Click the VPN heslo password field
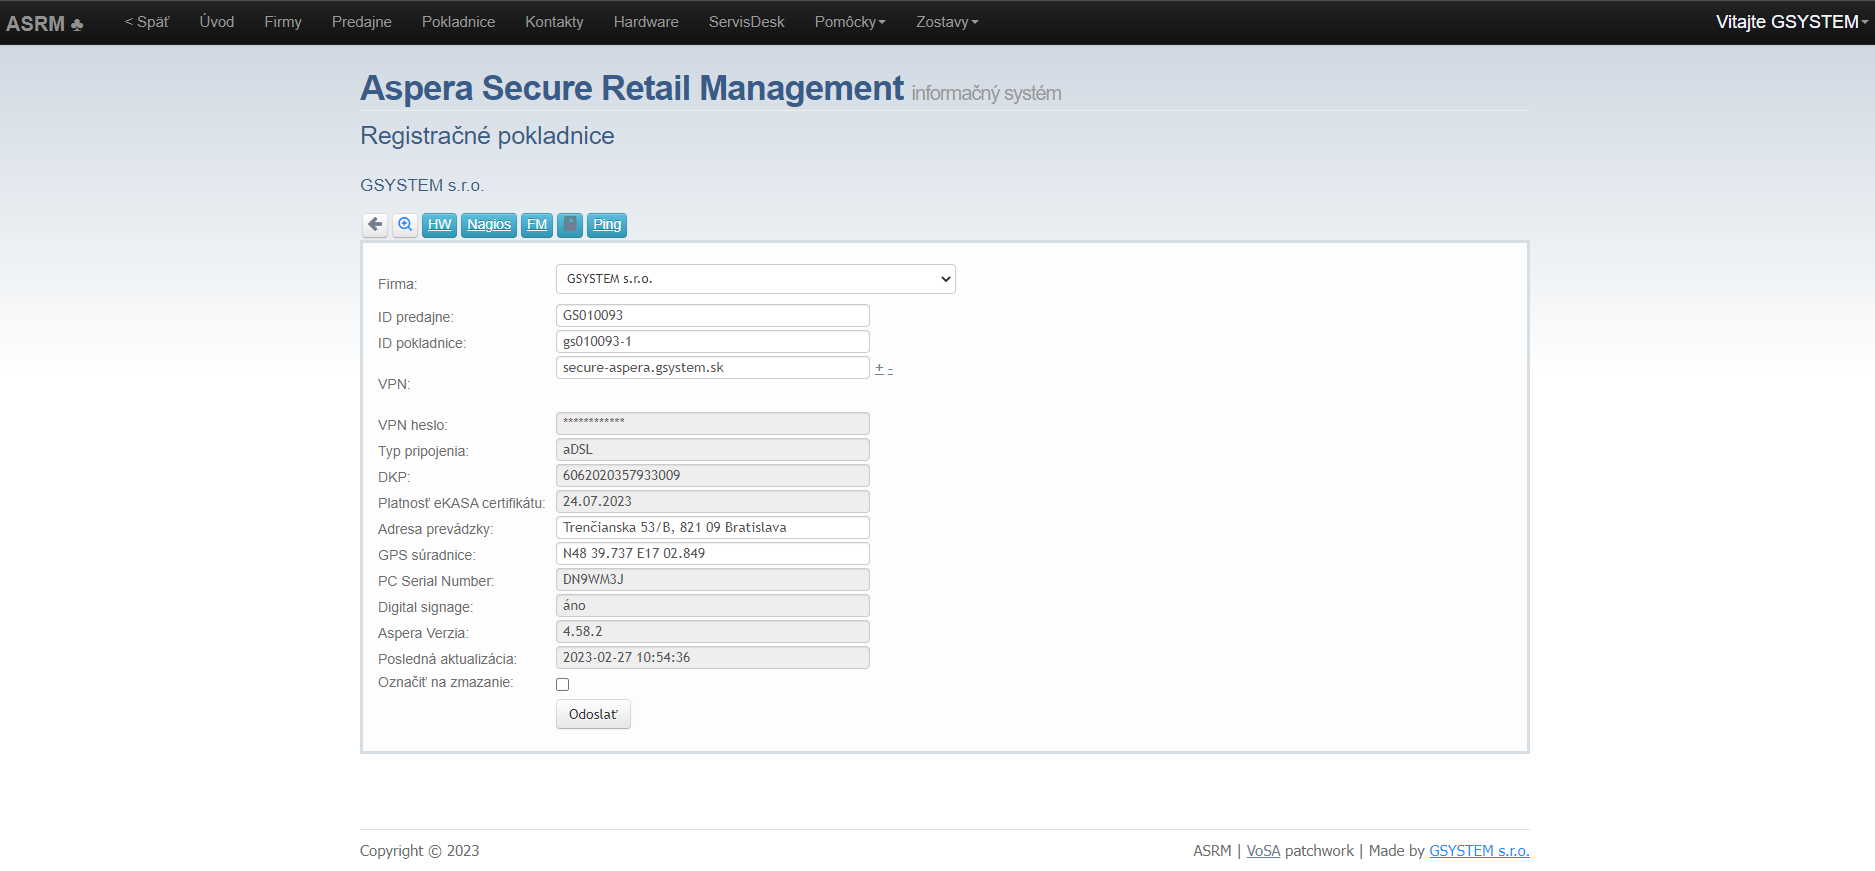The width and height of the screenshot is (1875, 871). click(x=713, y=424)
